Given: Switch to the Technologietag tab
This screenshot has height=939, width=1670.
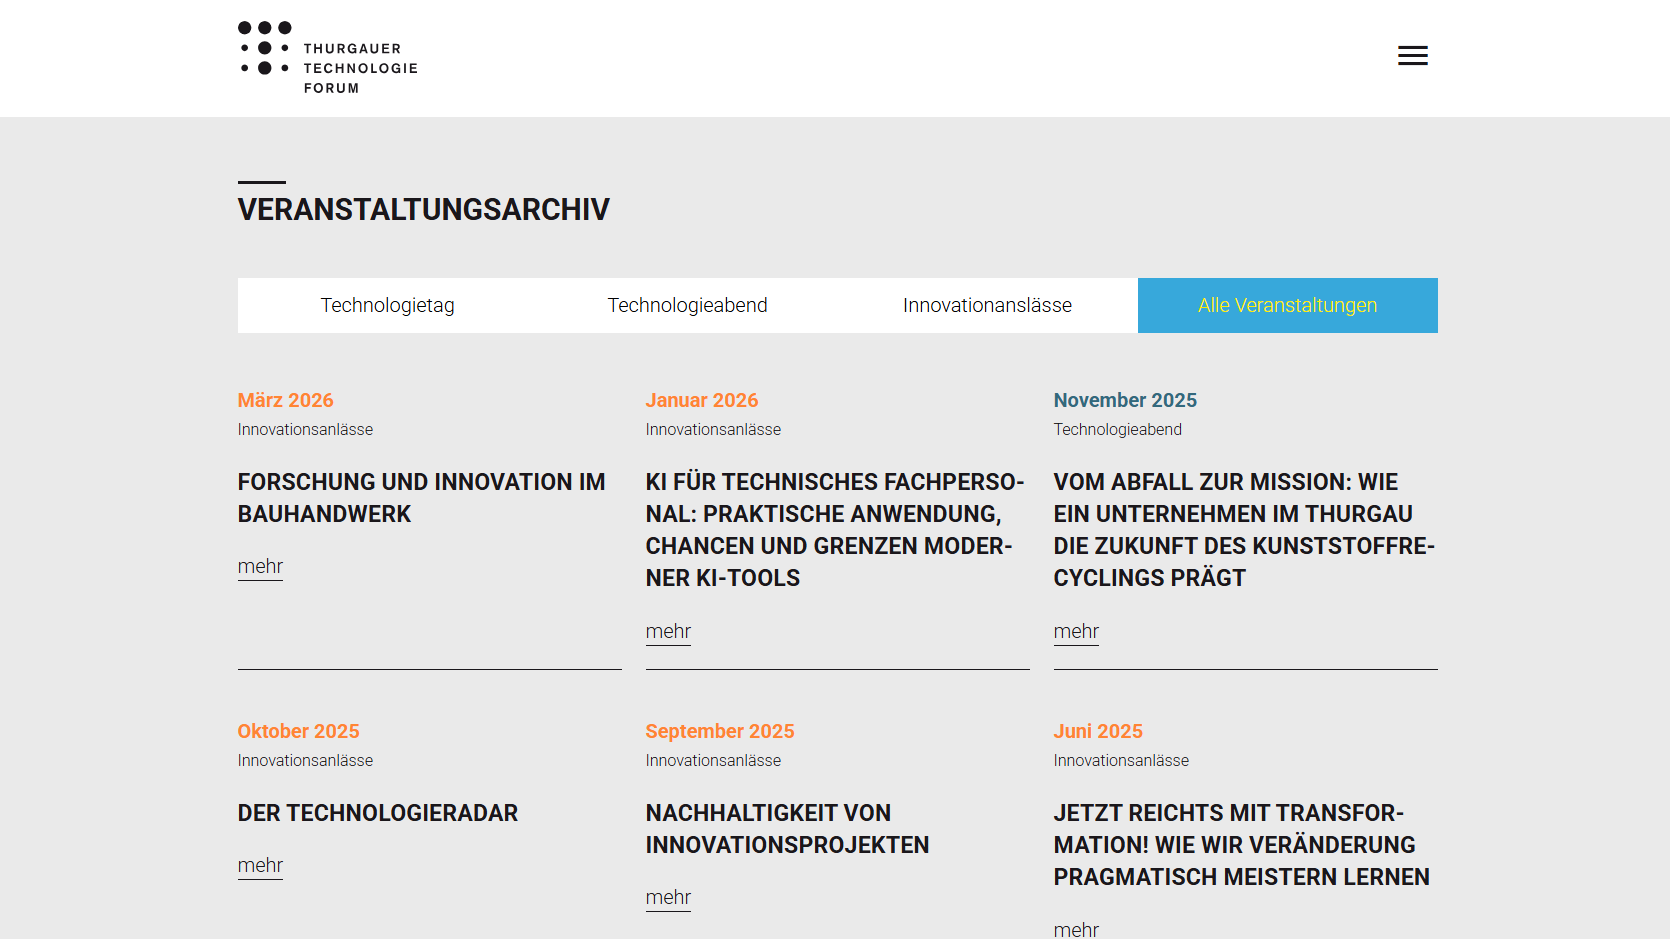Looking at the screenshot, I should pos(388,305).
